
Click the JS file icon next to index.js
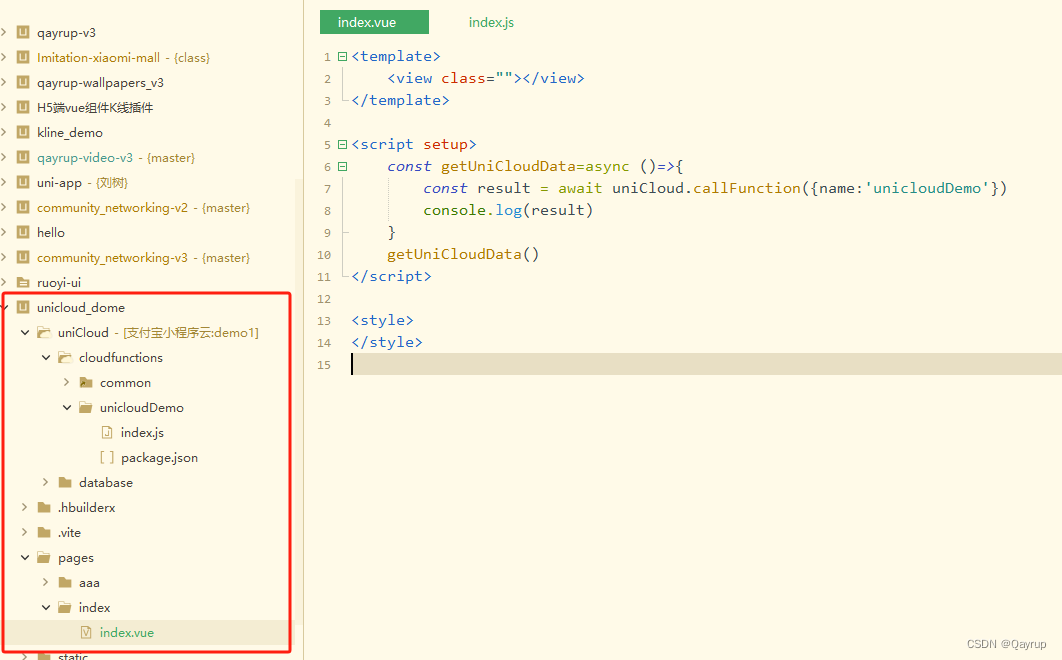[x=107, y=432]
